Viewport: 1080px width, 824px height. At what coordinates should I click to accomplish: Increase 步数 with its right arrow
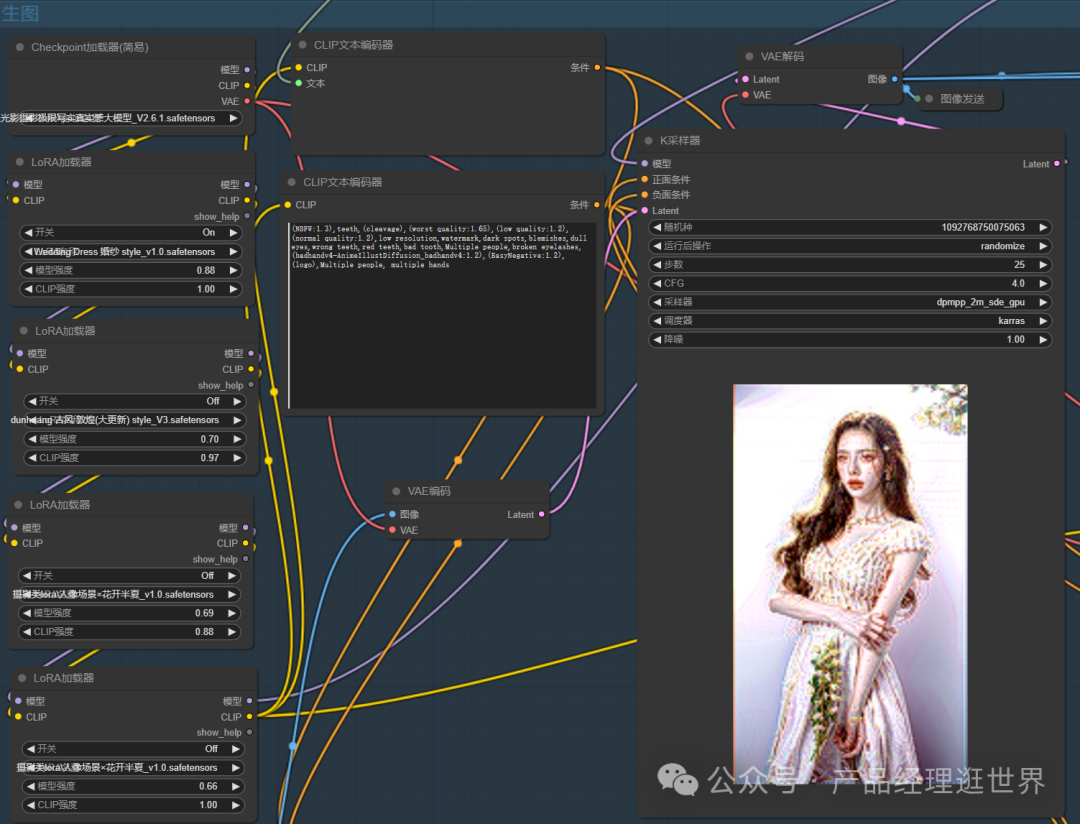coord(1043,265)
